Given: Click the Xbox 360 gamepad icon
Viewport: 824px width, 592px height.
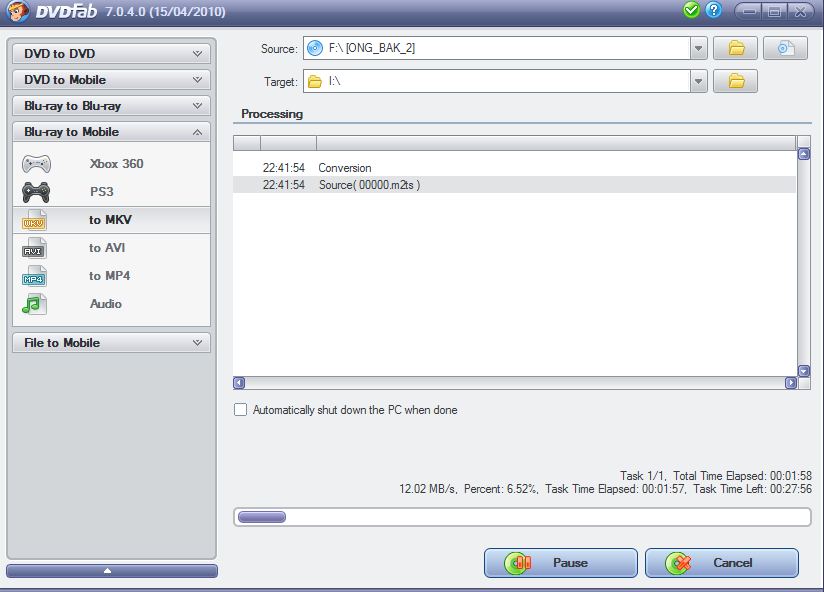Looking at the screenshot, I should point(36,164).
